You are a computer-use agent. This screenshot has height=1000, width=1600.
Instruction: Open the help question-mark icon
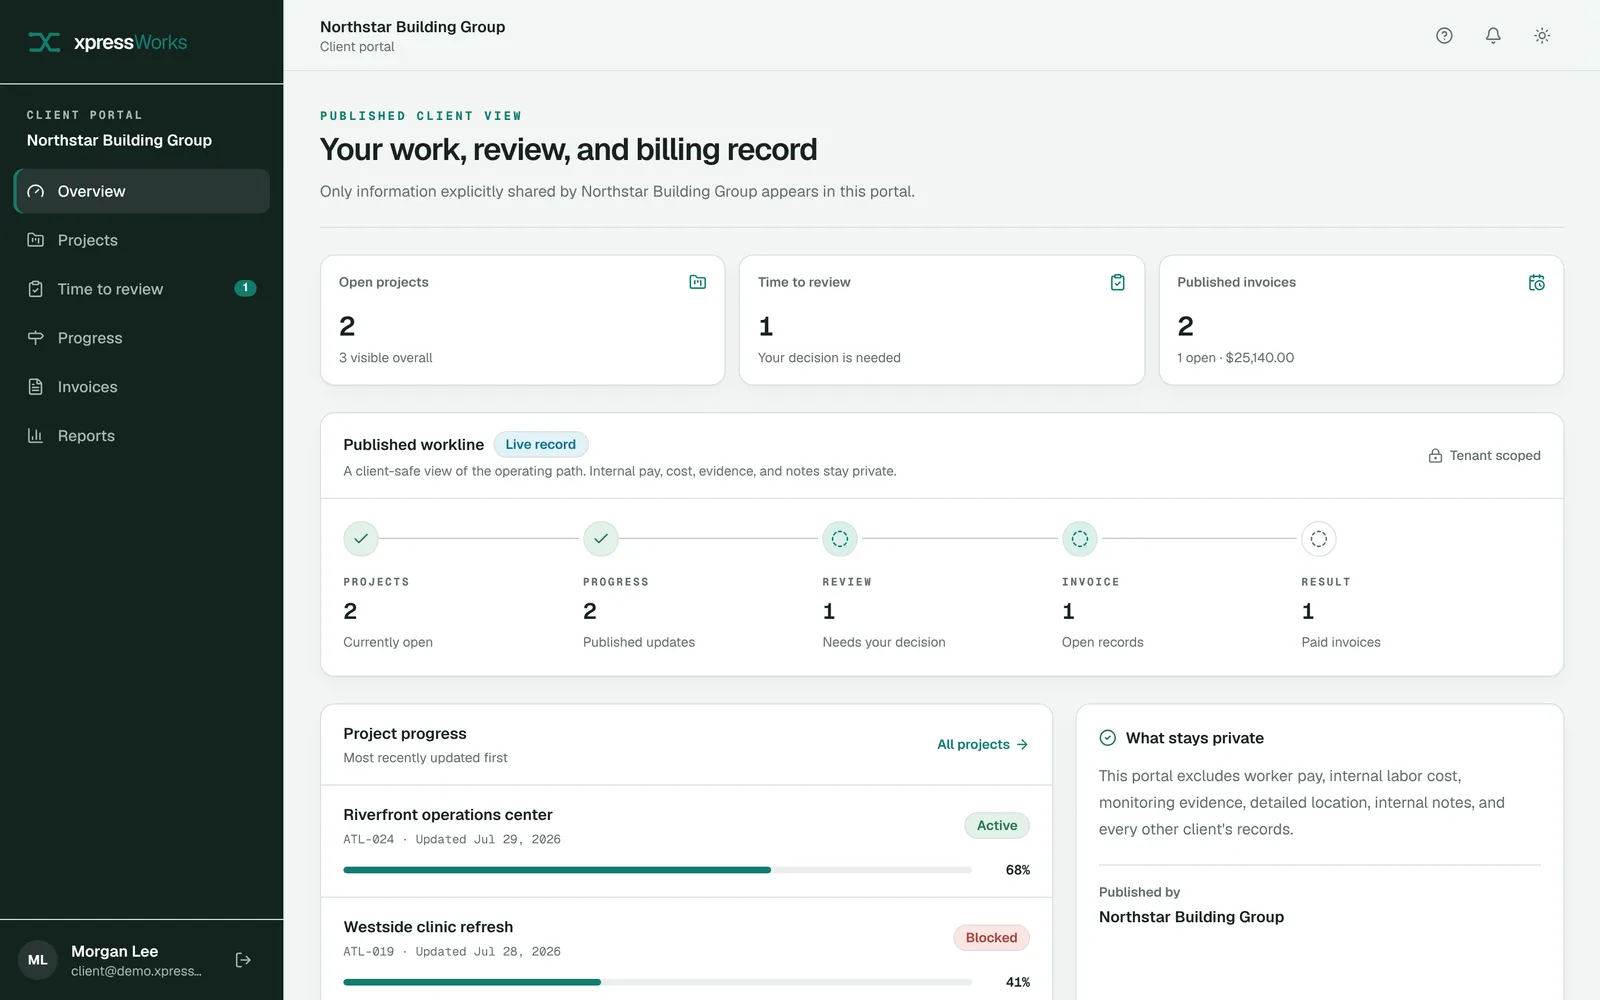1444,35
